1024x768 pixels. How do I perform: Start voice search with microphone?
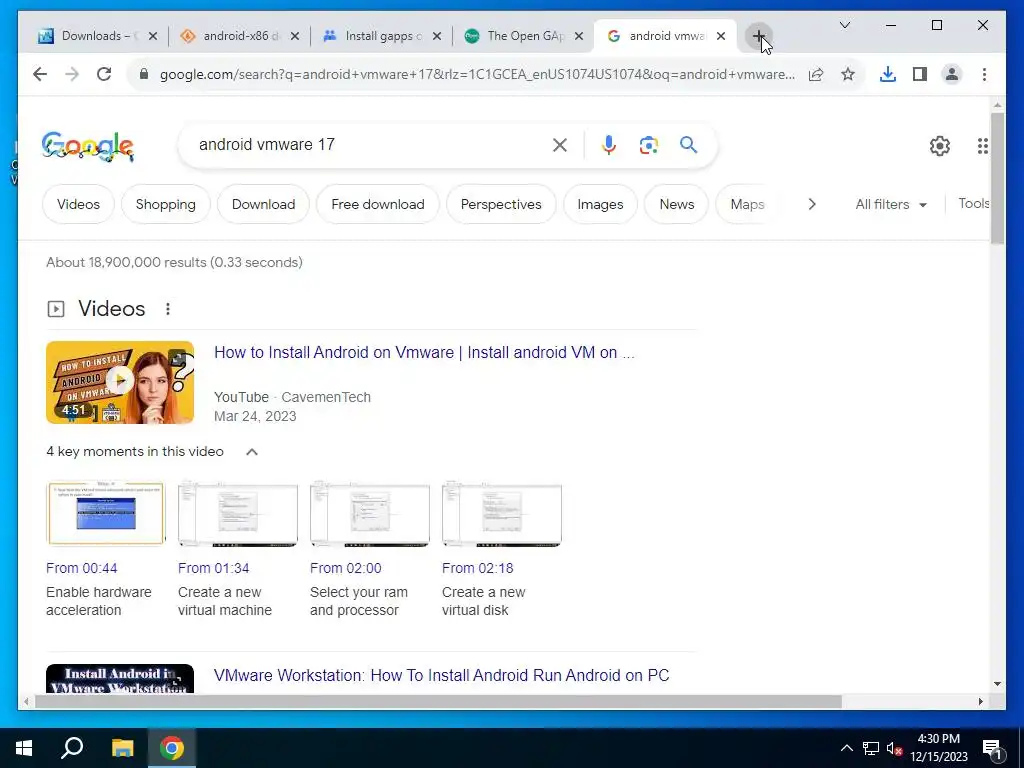coord(609,145)
